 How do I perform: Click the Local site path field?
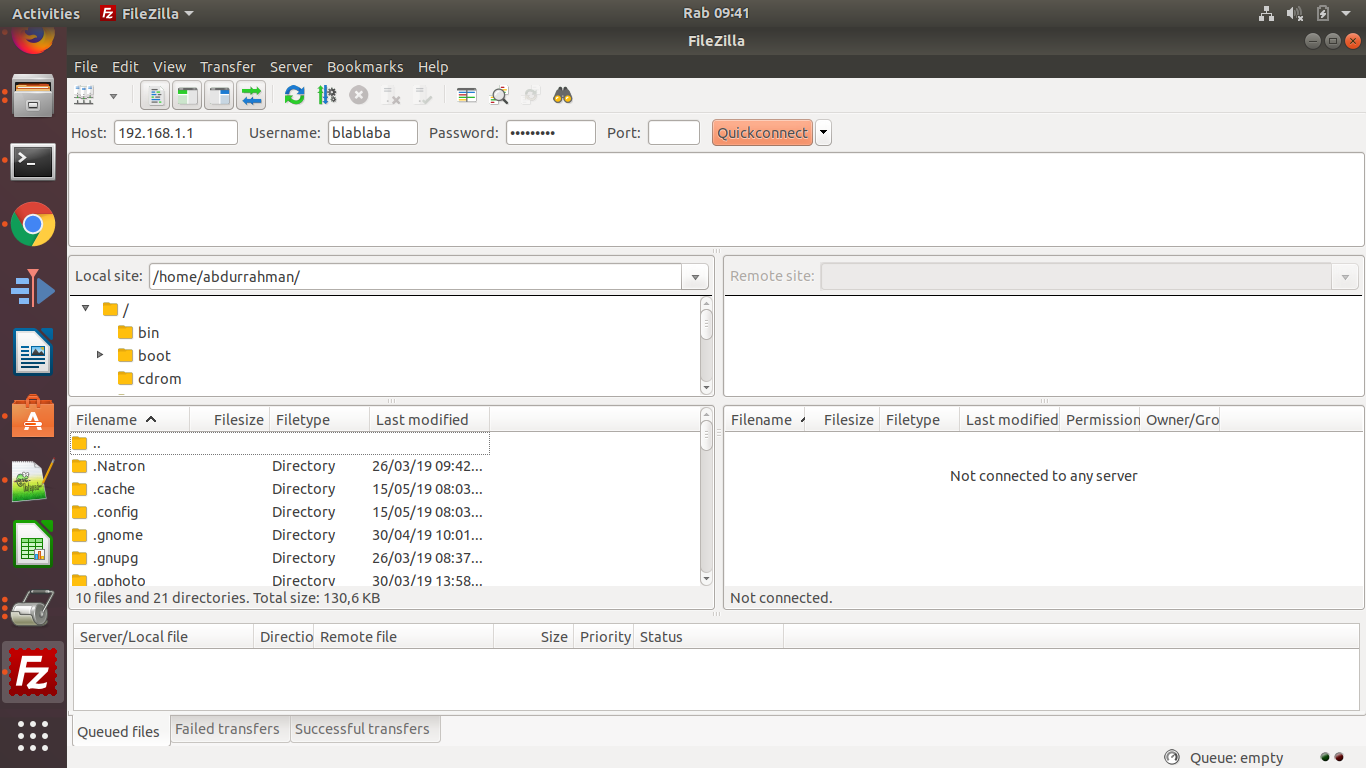tap(415, 277)
